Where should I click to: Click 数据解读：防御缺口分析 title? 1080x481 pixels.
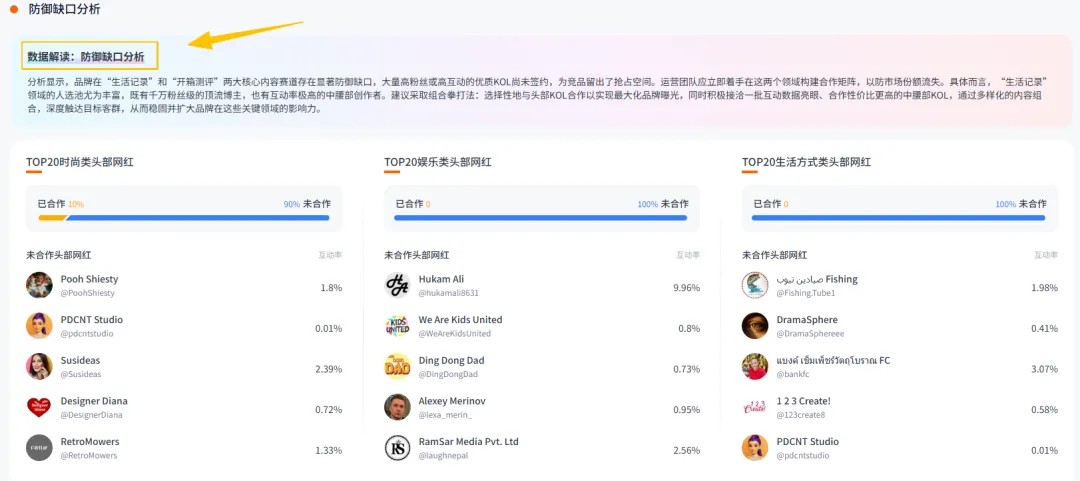point(86,56)
